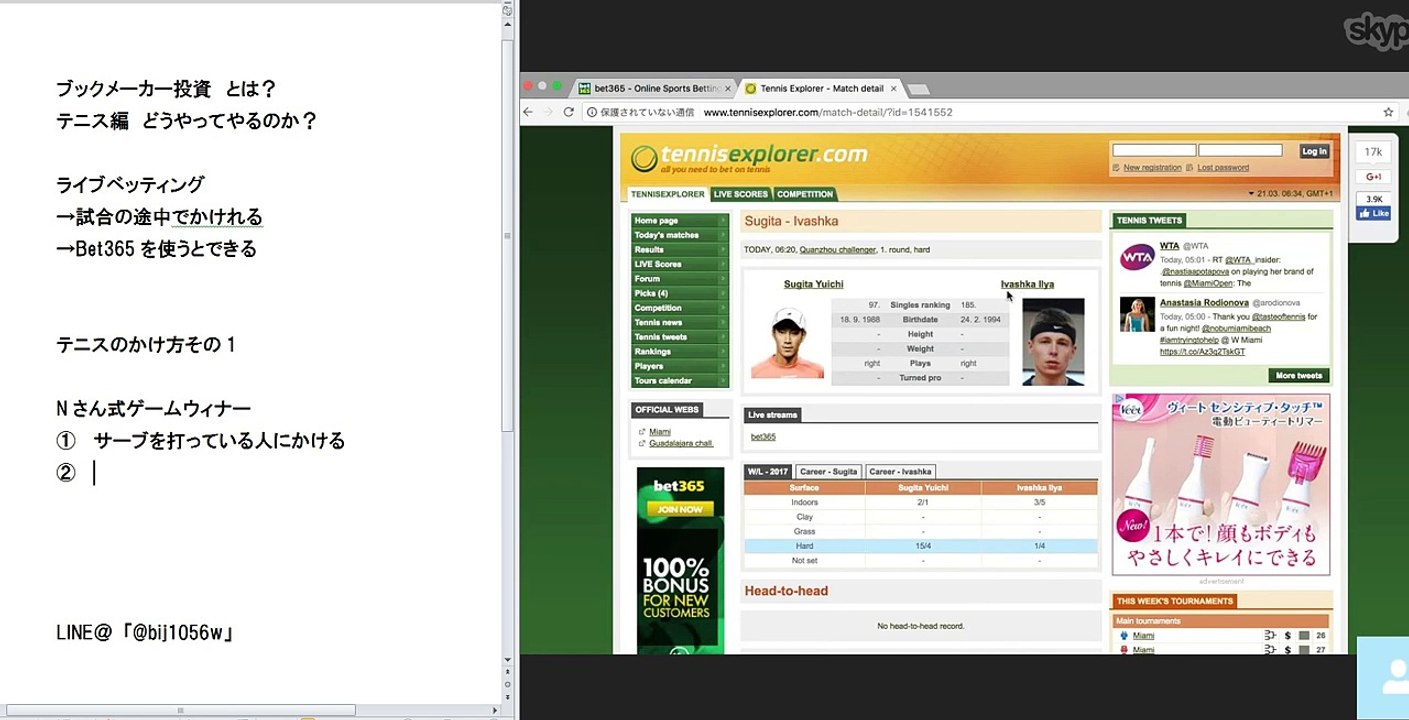Image resolution: width=1409 pixels, height=720 pixels.
Task: Open Ivashka Ilya's player profile link
Action: tap(1027, 284)
